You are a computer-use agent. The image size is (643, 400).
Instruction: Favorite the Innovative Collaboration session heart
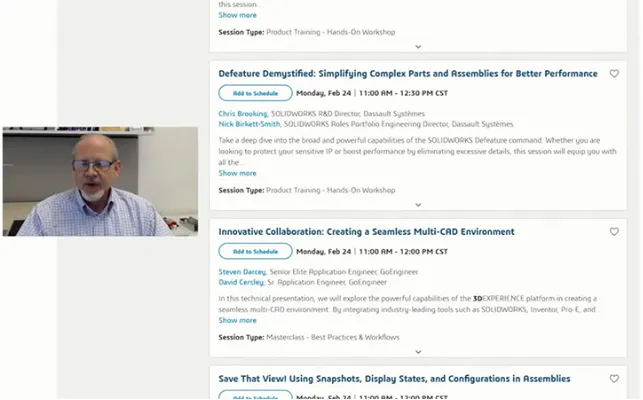(614, 232)
